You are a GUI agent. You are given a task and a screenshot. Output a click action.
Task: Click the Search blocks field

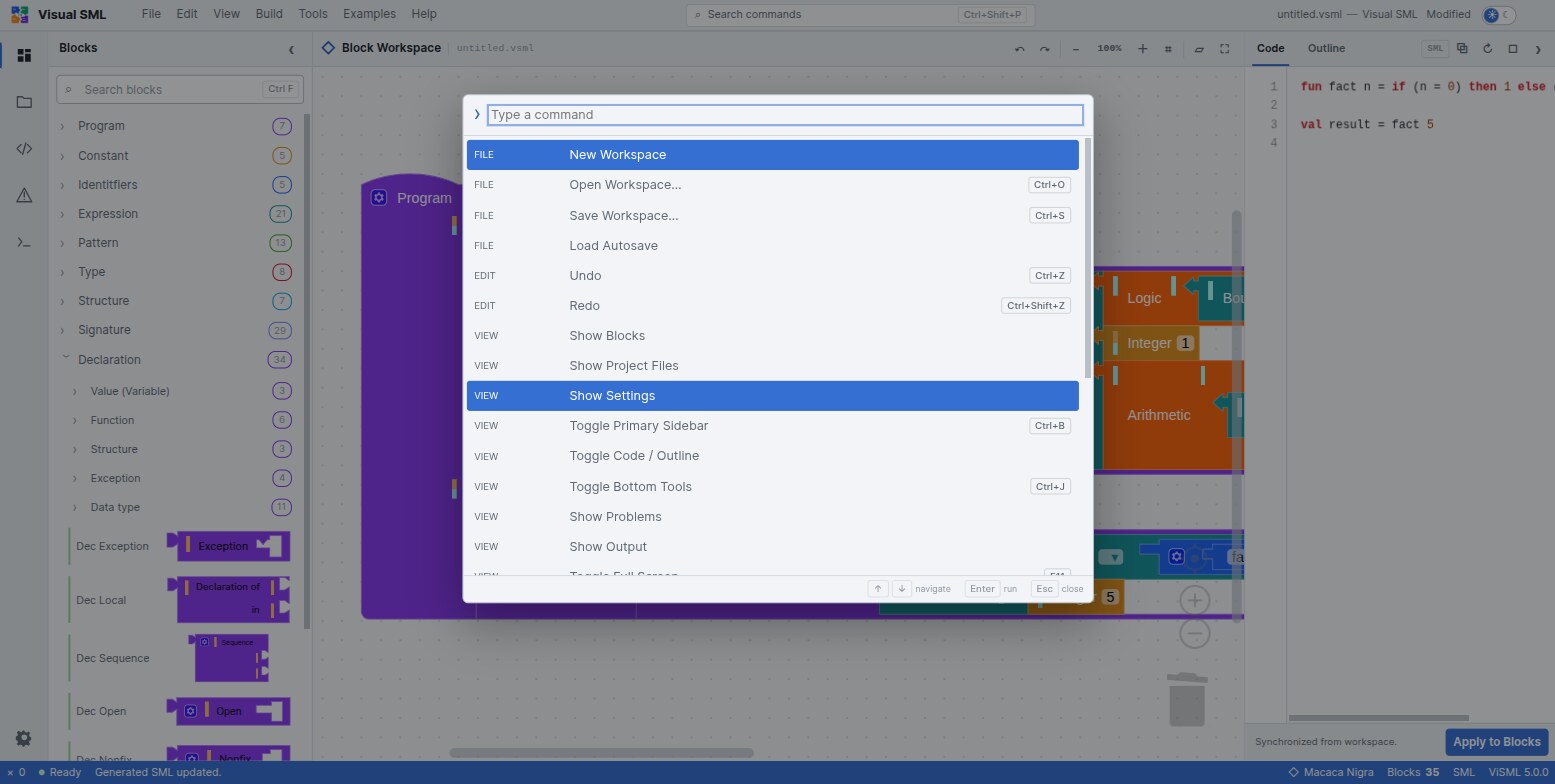tap(180, 89)
